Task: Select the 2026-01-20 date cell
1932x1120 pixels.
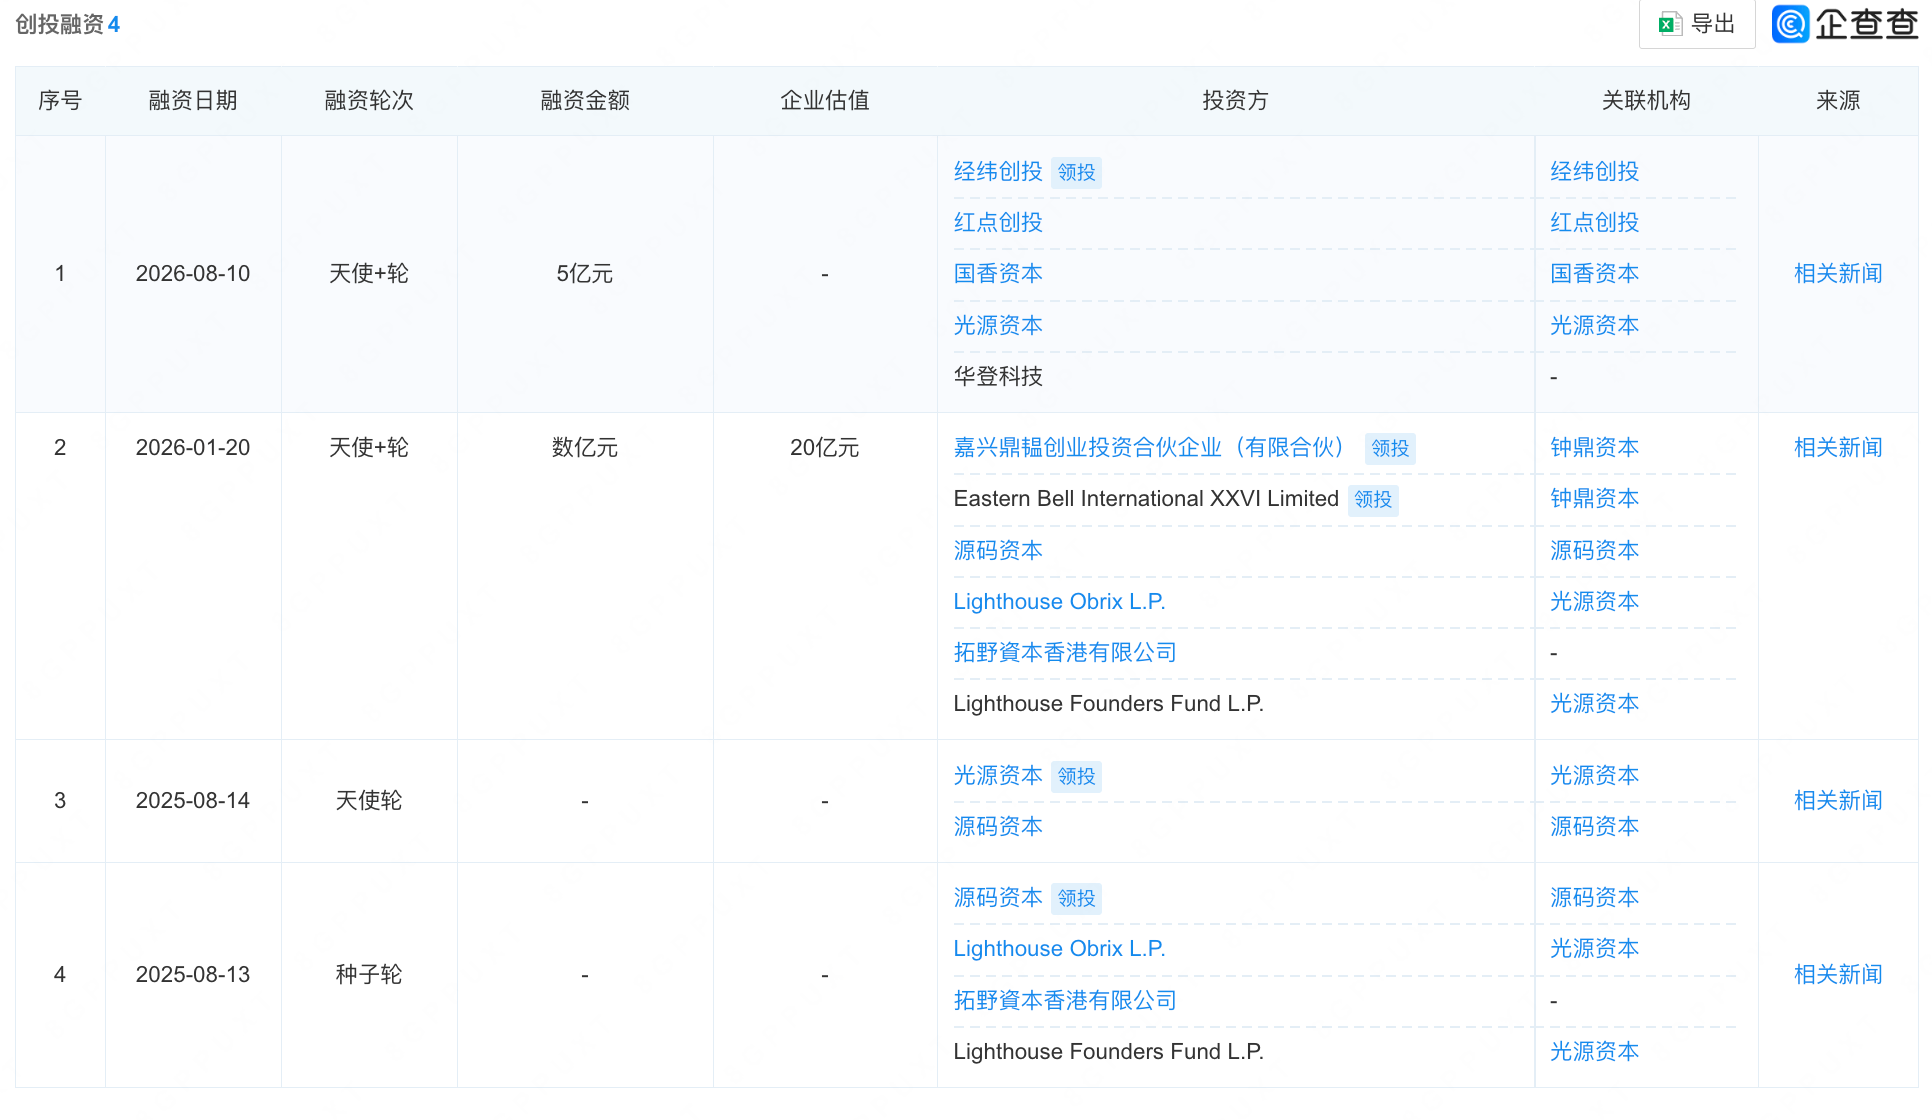Action: 193,448
